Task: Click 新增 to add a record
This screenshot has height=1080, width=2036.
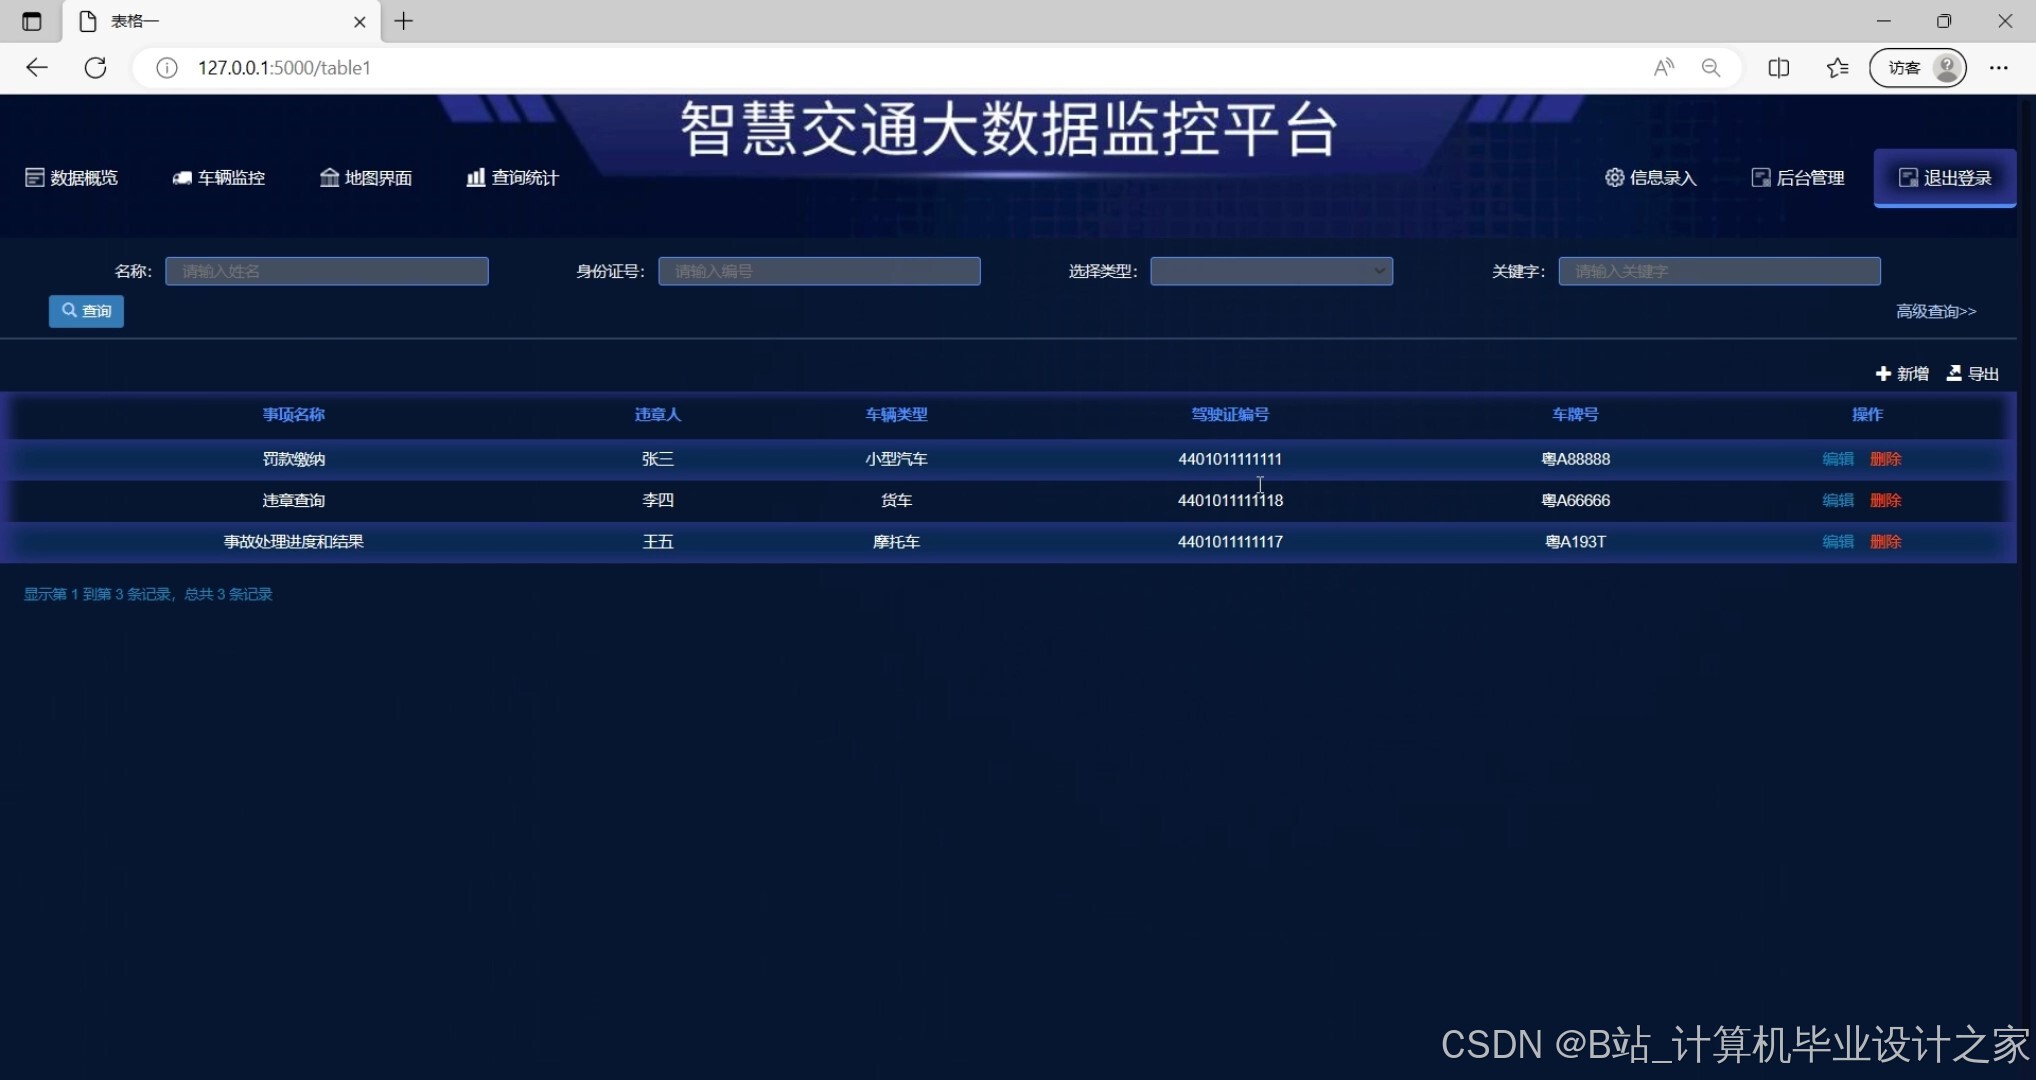Action: 1902,373
